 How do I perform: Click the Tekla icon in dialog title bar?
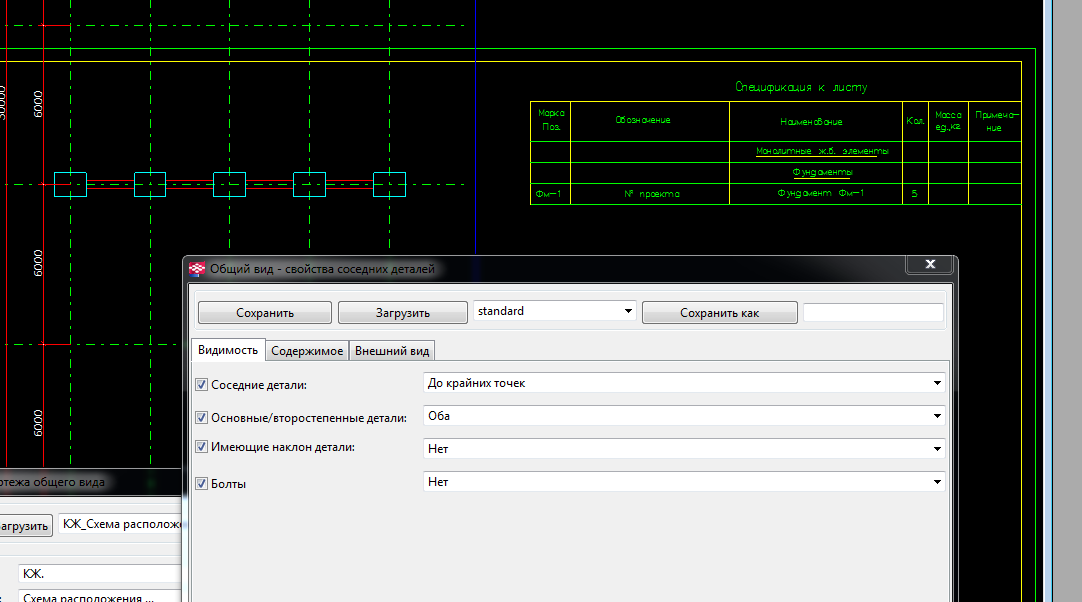[197, 269]
